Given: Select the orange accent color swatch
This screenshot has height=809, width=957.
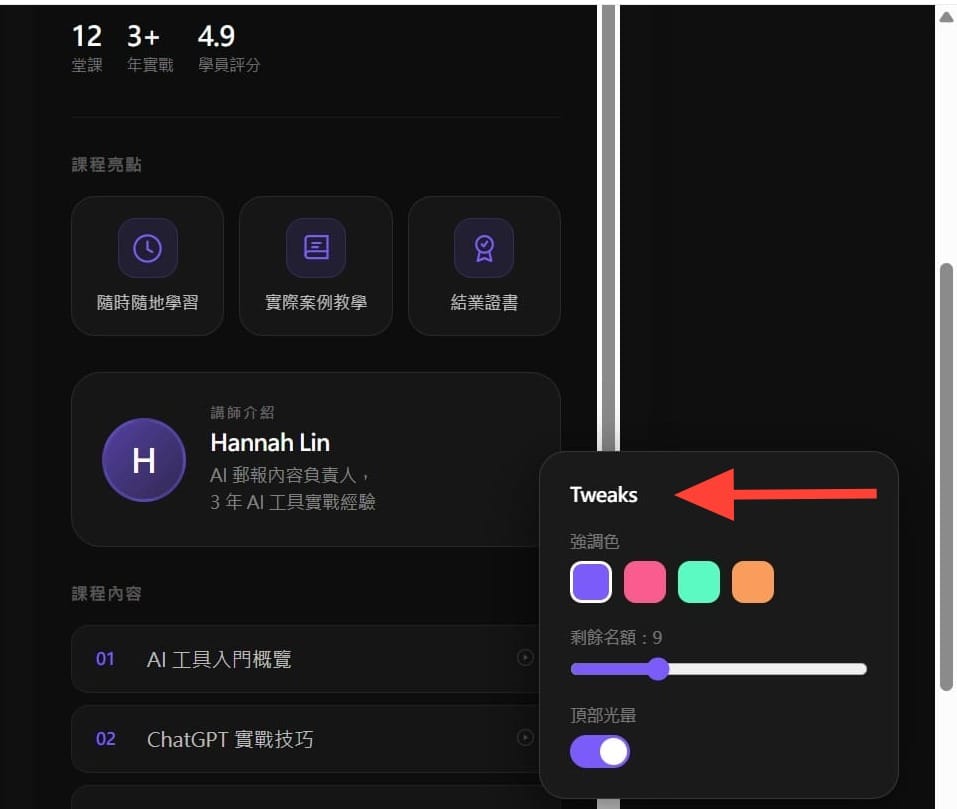Looking at the screenshot, I should click(752, 581).
